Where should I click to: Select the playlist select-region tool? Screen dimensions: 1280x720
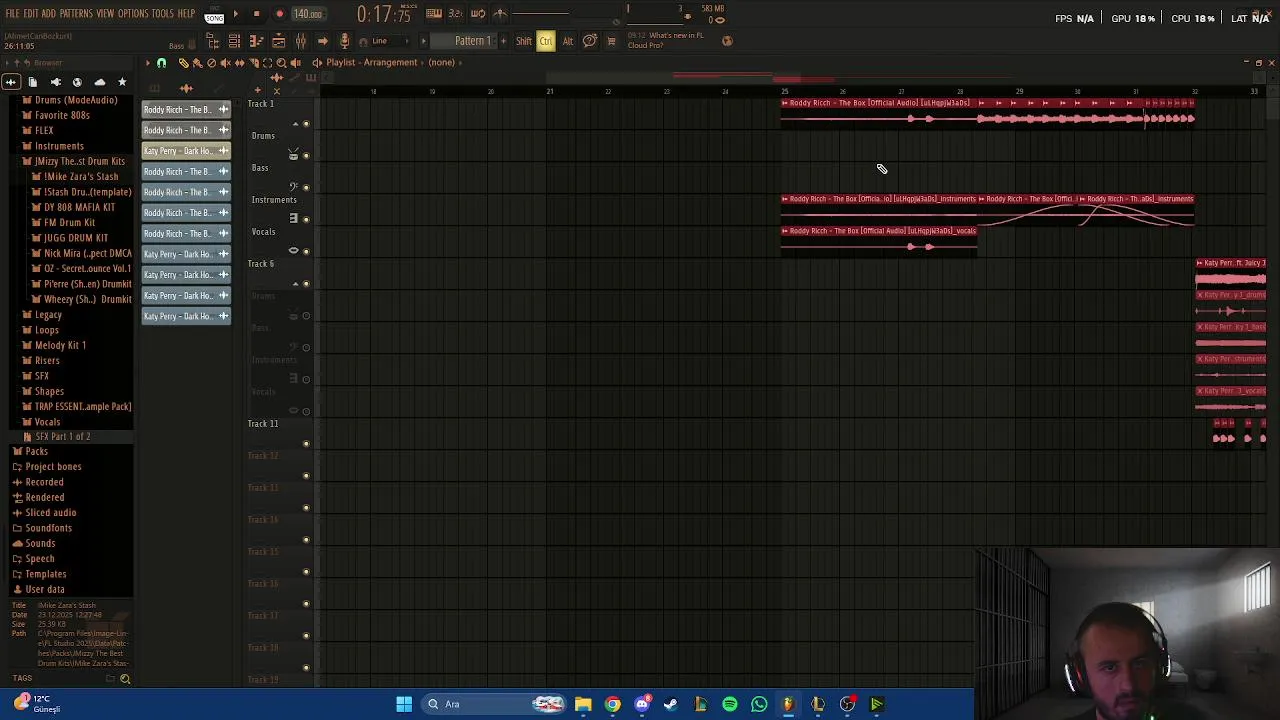pos(267,63)
